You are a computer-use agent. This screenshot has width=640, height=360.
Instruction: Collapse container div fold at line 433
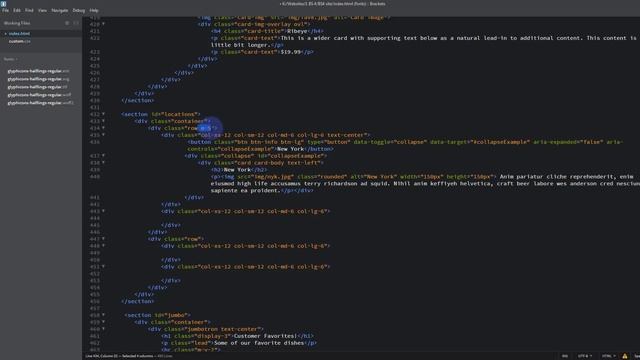tap(103, 121)
